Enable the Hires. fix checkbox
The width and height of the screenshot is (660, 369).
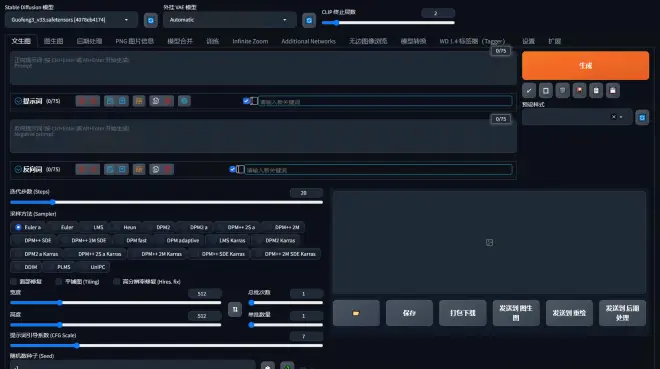tap(117, 281)
